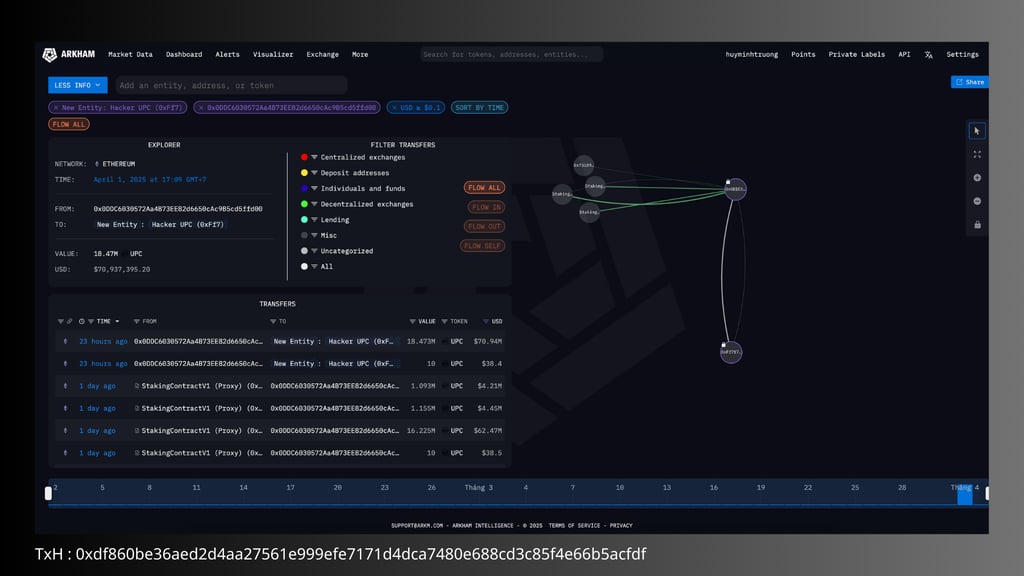Open the More menu

point(360,55)
